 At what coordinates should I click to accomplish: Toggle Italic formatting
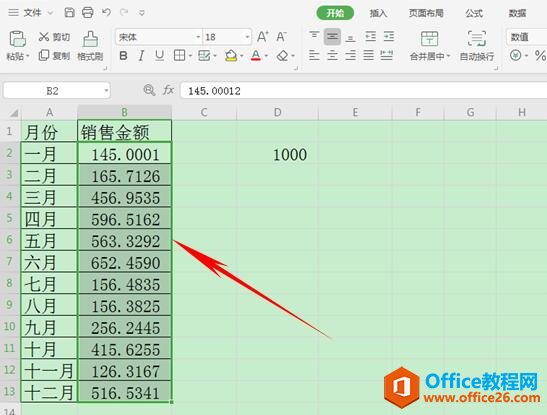[141, 56]
